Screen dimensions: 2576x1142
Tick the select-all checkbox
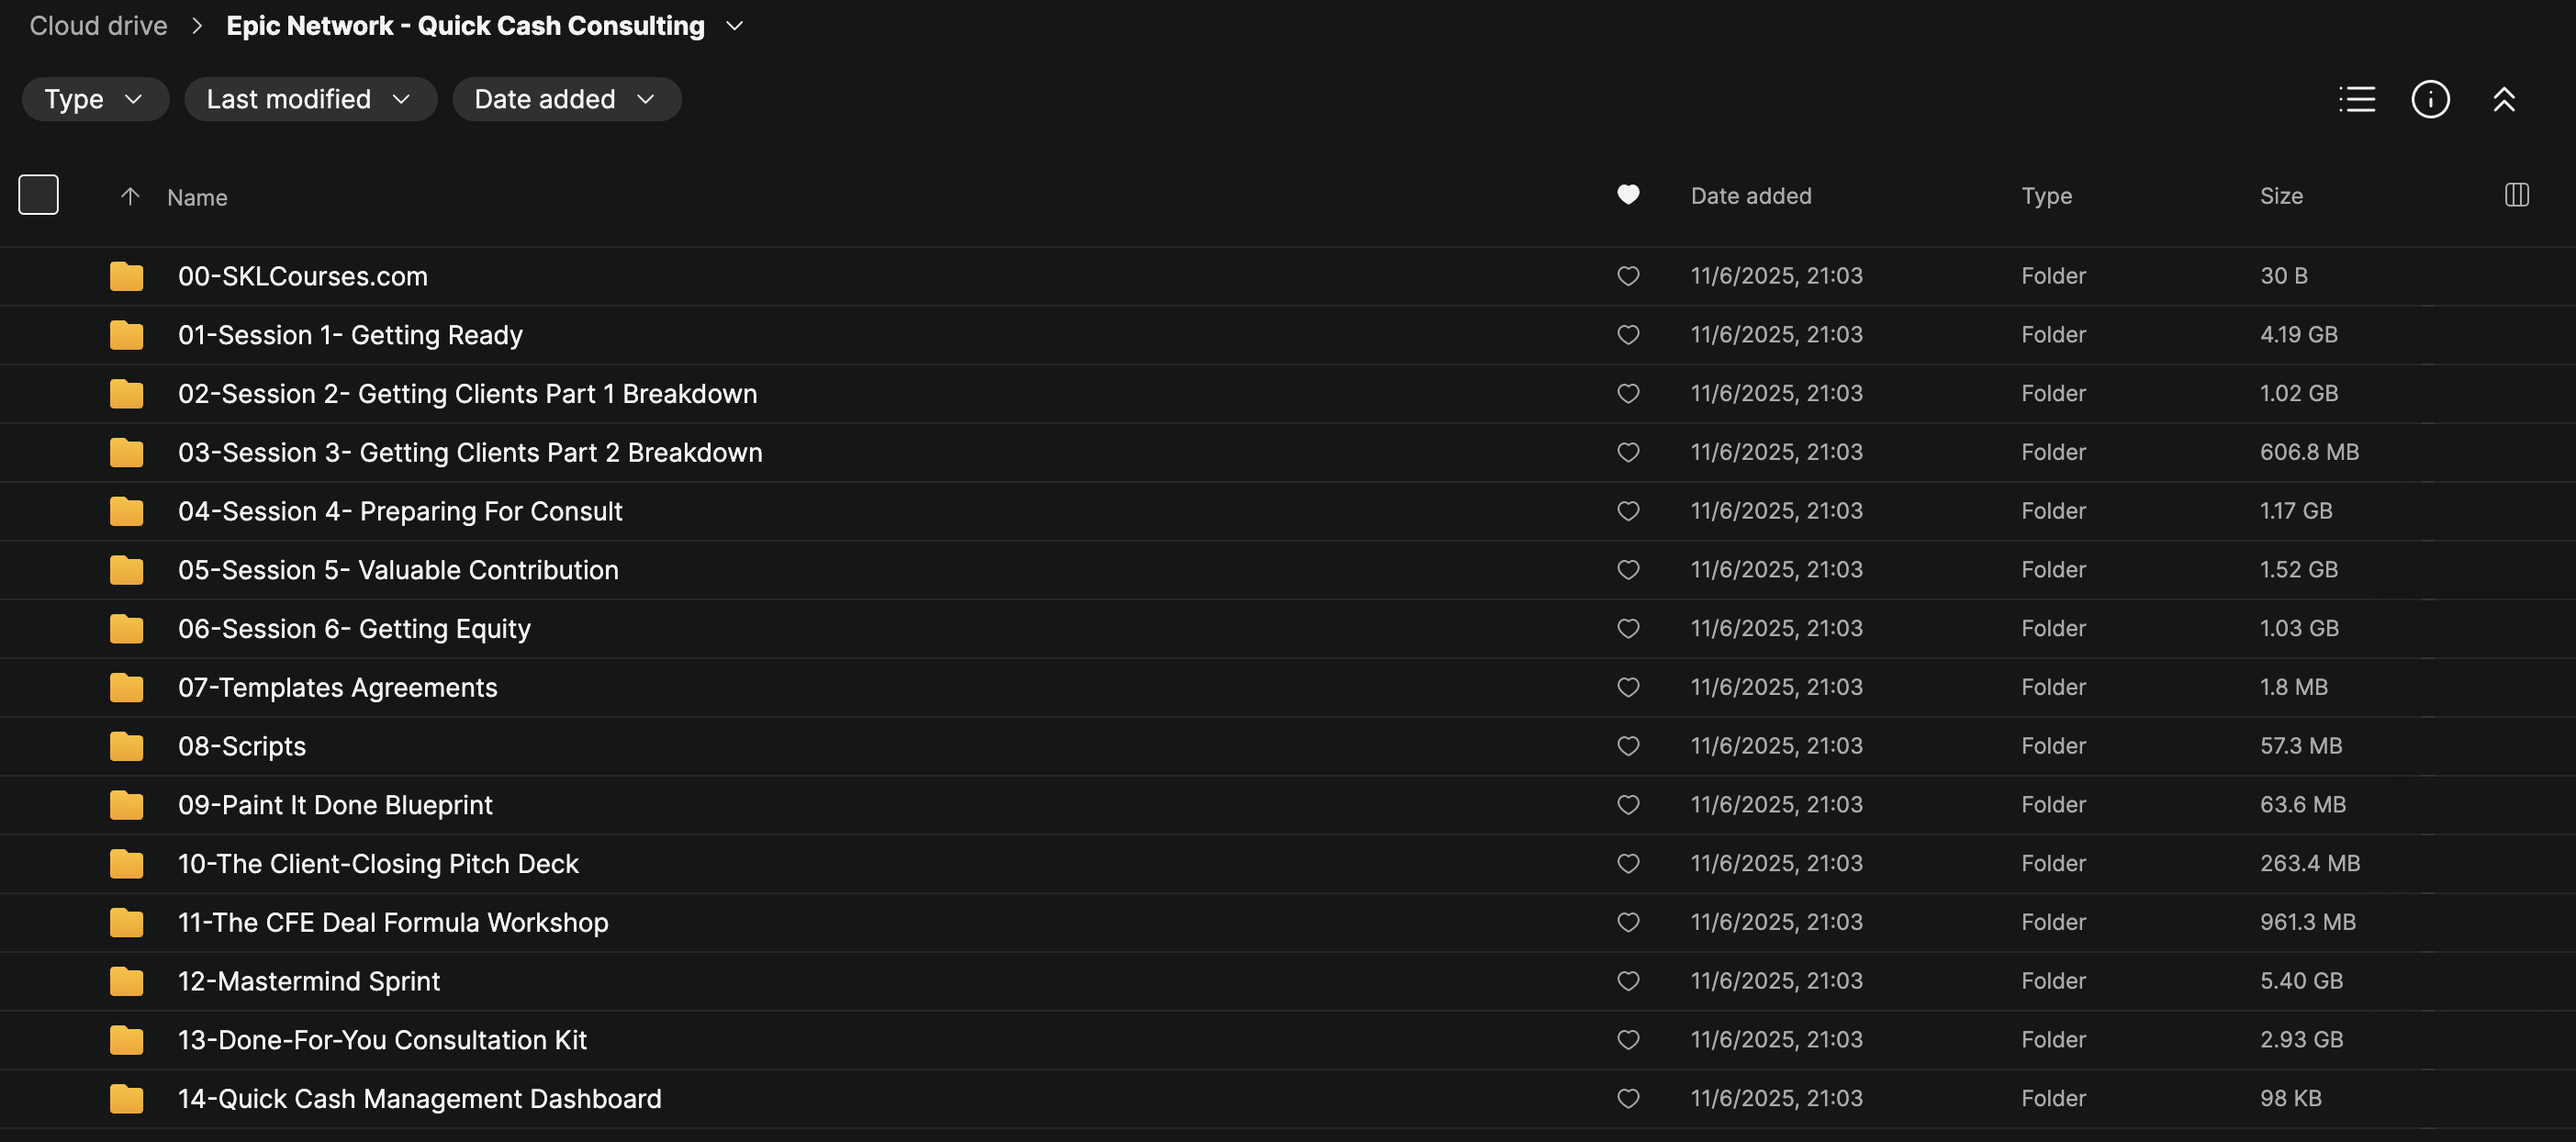[x=39, y=195]
